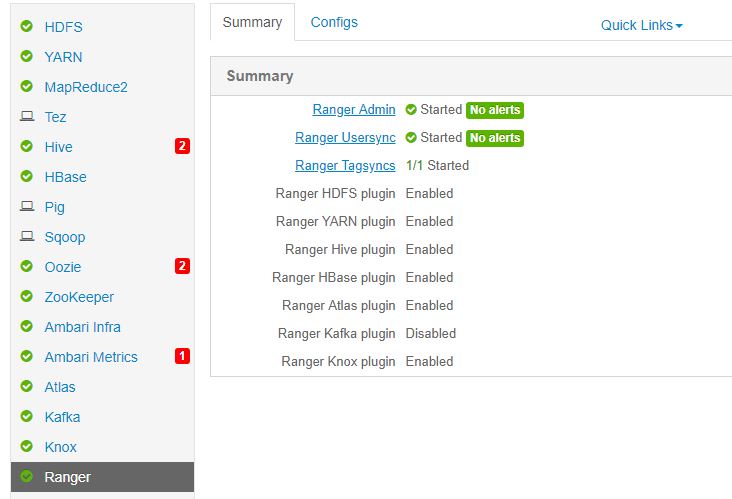Select the Summary tab
Viewport: 732px width, 499px height.
252,22
